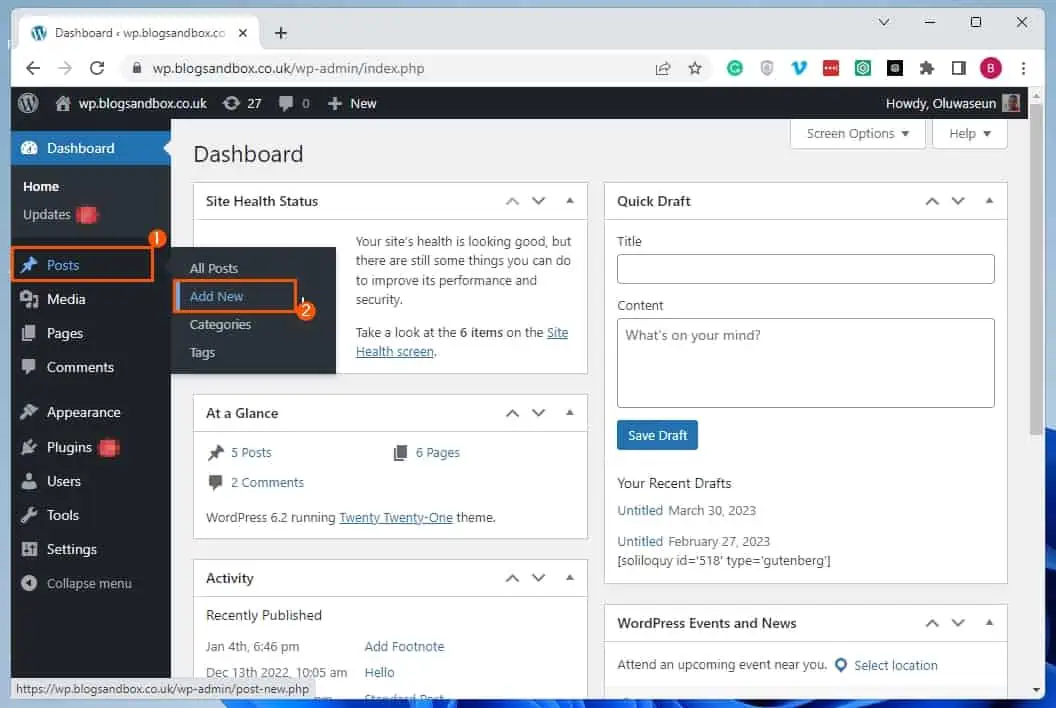Click the Save Draft button
Viewport: 1056px width, 708px height.
(657, 435)
